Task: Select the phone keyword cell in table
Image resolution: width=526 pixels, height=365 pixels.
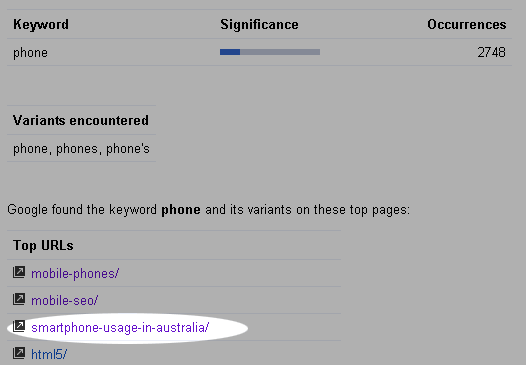Action: 30,53
